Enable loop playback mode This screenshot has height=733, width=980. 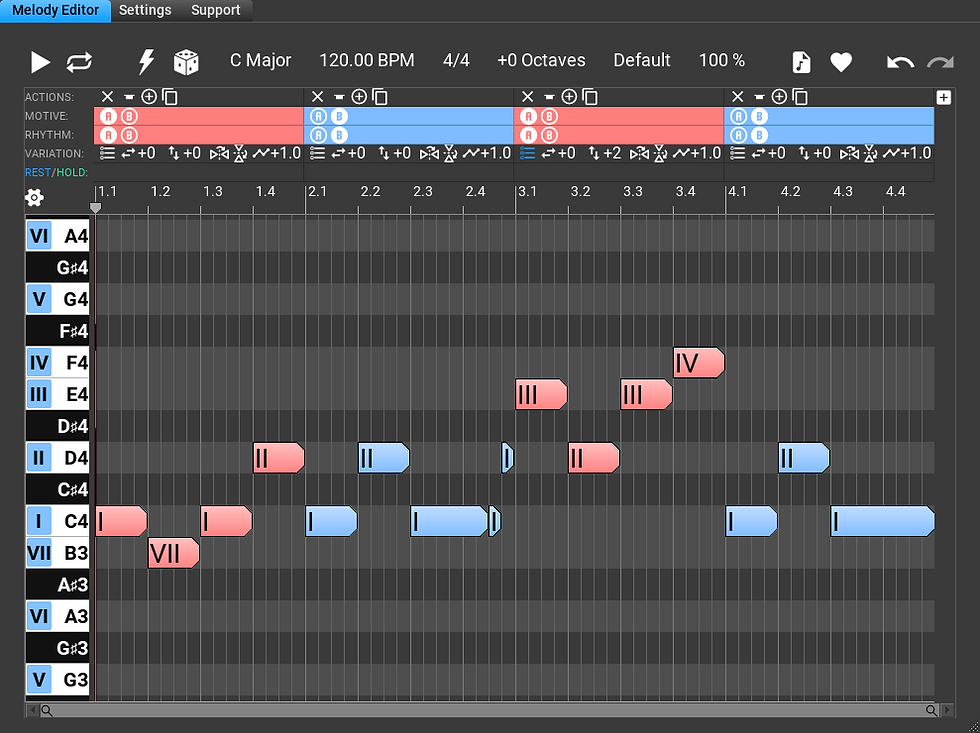click(81, 61)
